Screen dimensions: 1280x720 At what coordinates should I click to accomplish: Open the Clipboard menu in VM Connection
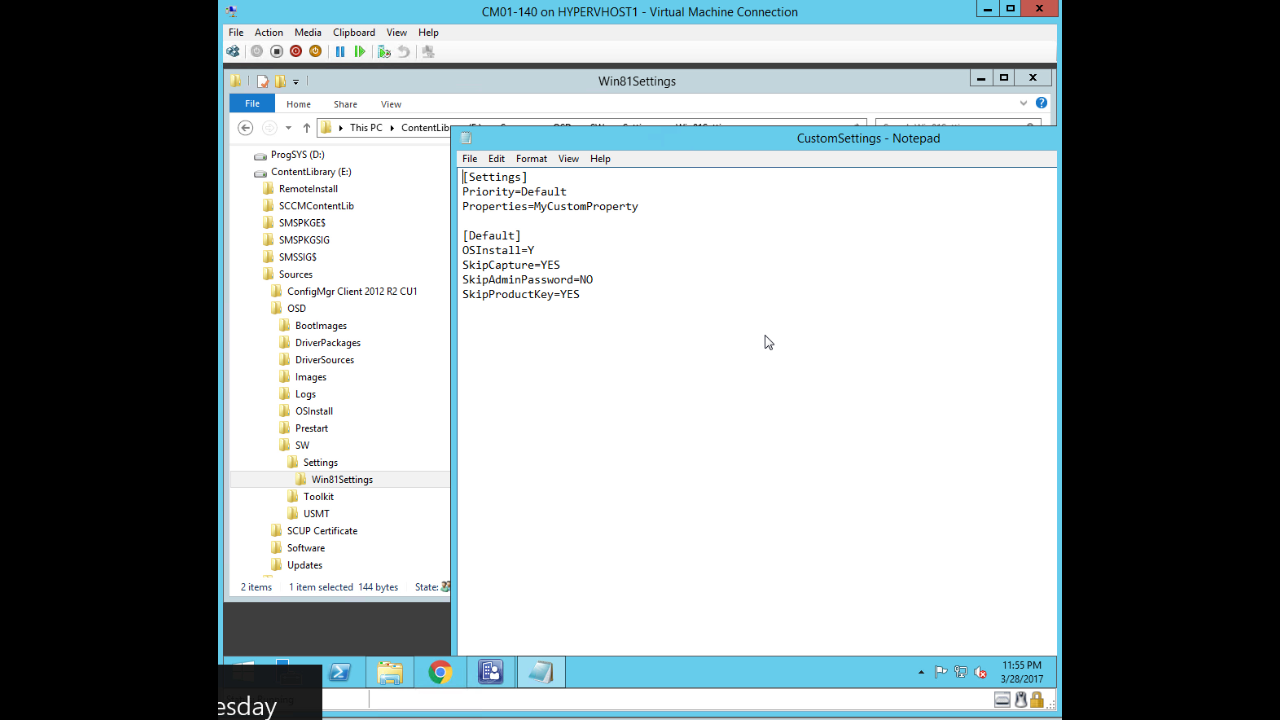pos(354,33)
